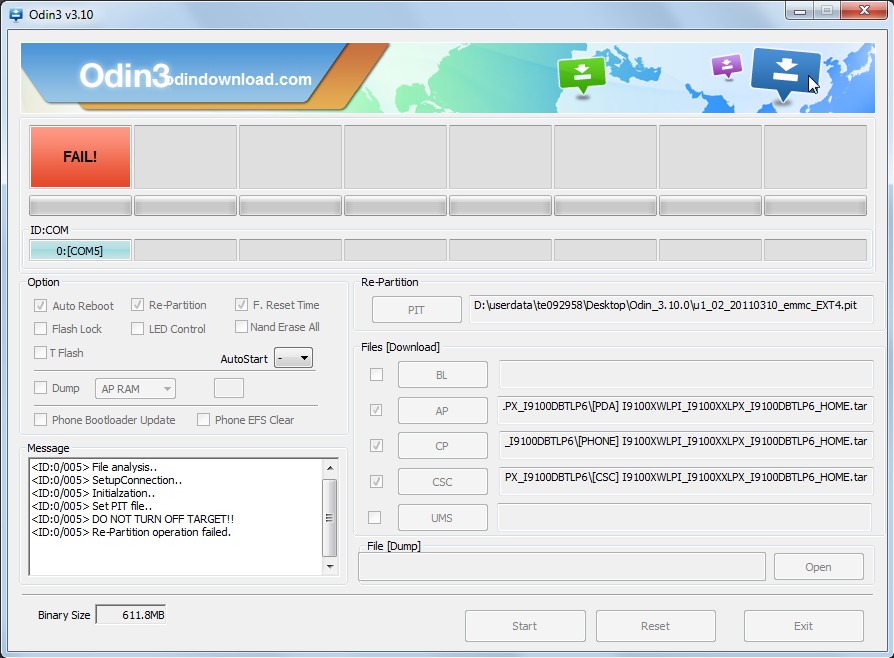Click the File Dump path field

(562, 567)
